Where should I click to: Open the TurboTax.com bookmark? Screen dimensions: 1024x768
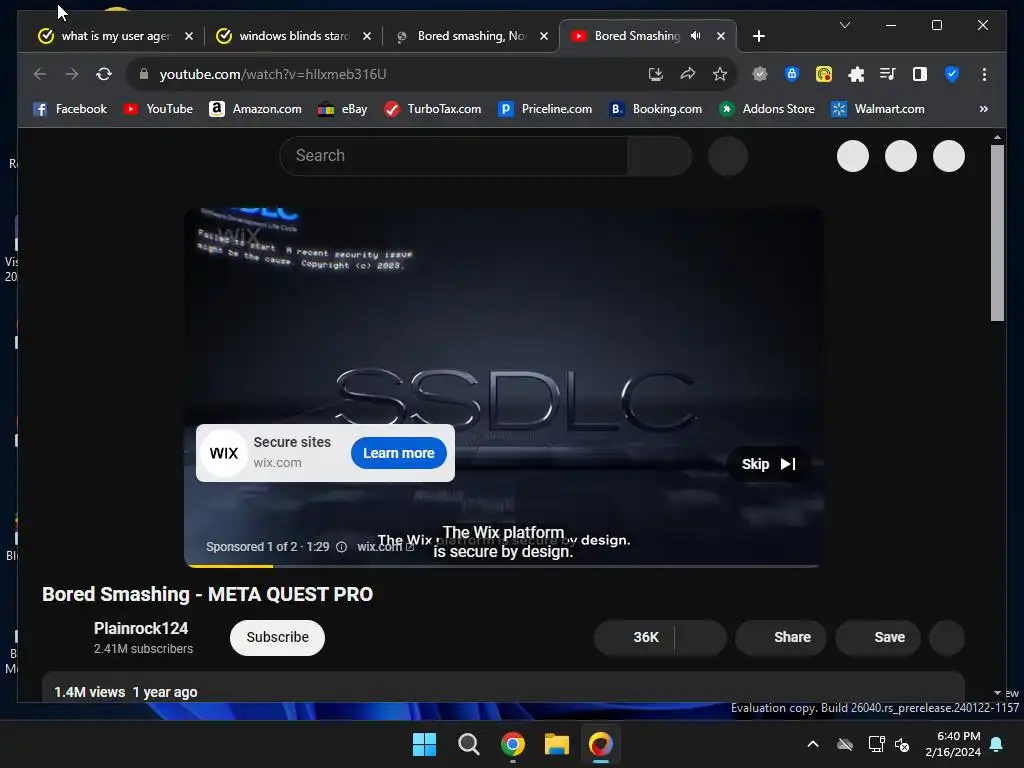[x=433, y=109]
